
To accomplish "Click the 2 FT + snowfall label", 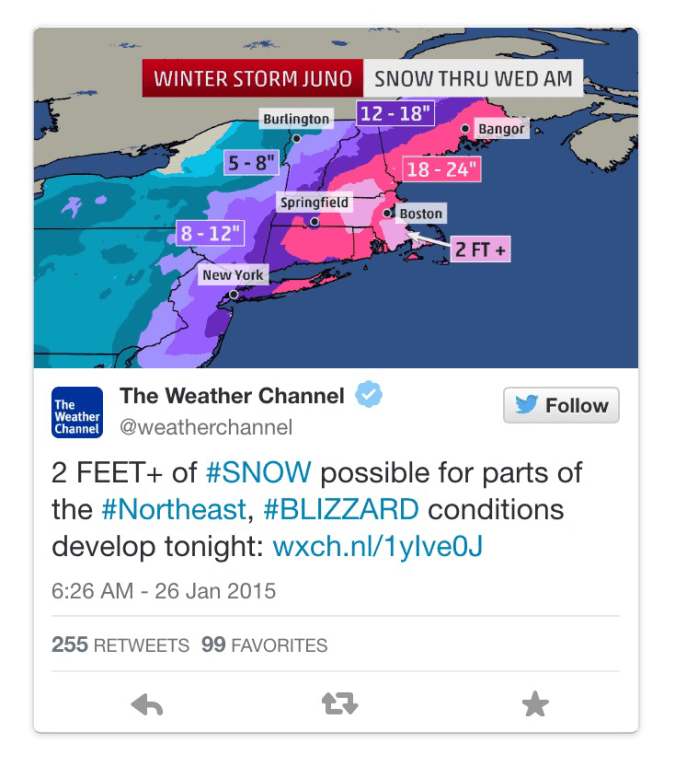I will pos(481,249).
